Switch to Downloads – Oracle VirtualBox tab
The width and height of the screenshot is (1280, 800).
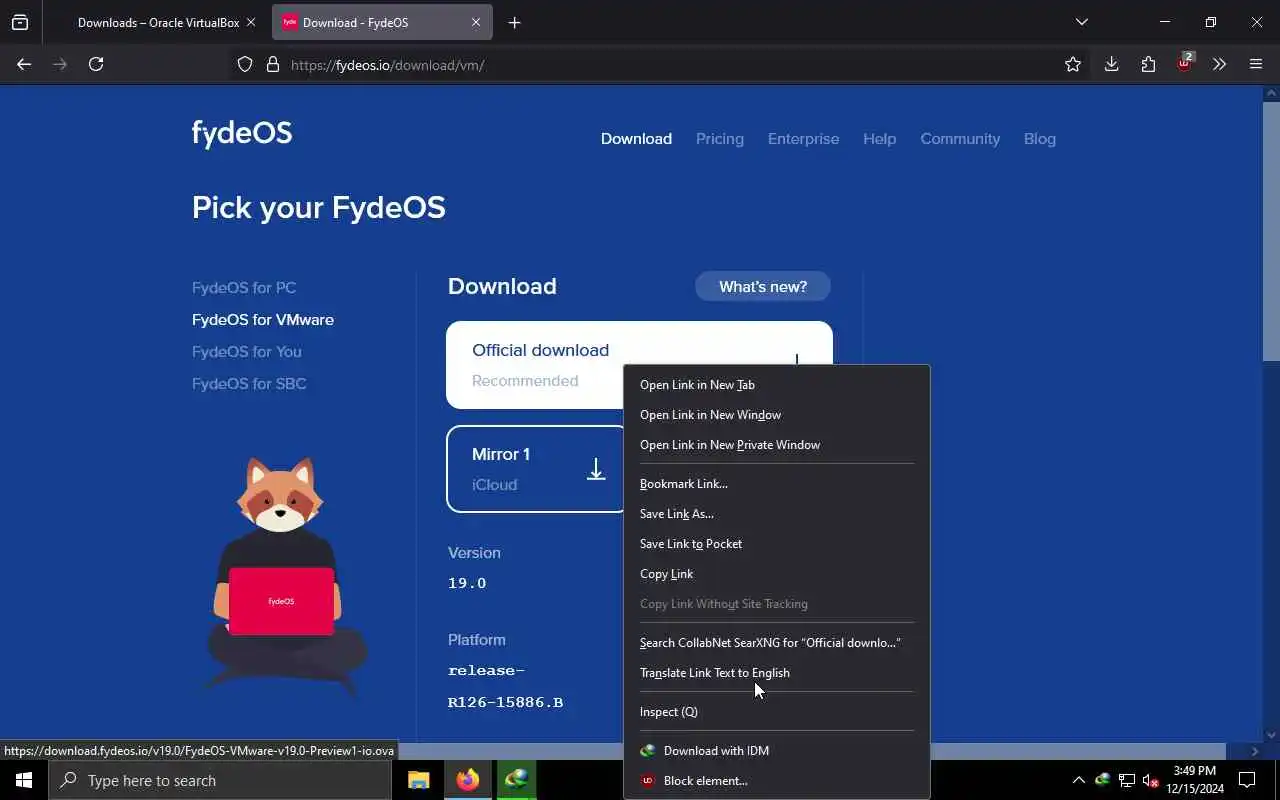click(158, 22)
